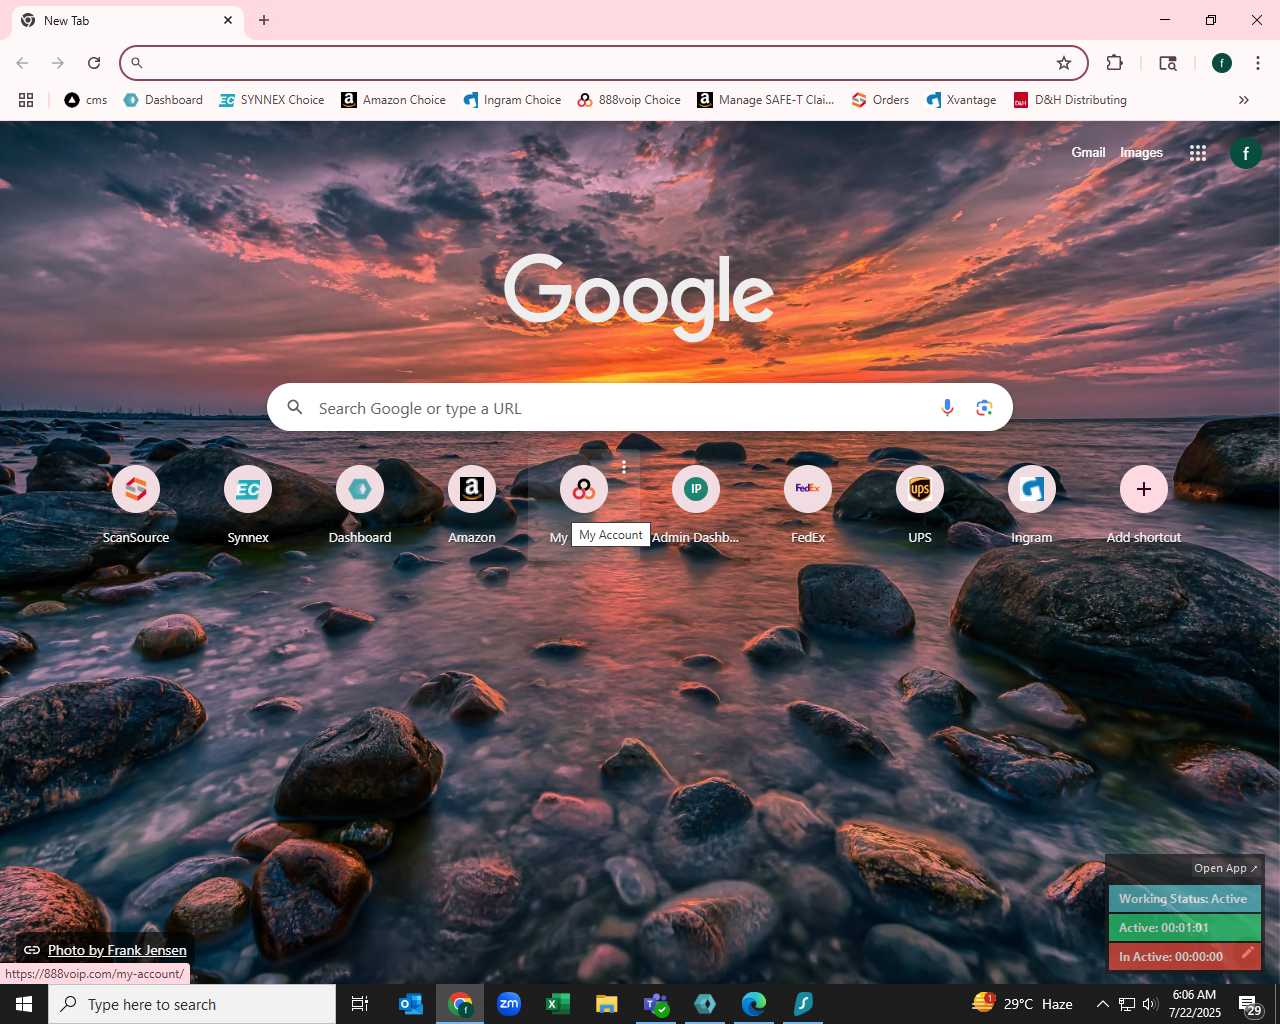Open the Google account avatar on page
The height and width of the screenshot is (1024, 1280).
click(x=1245, y=153)
